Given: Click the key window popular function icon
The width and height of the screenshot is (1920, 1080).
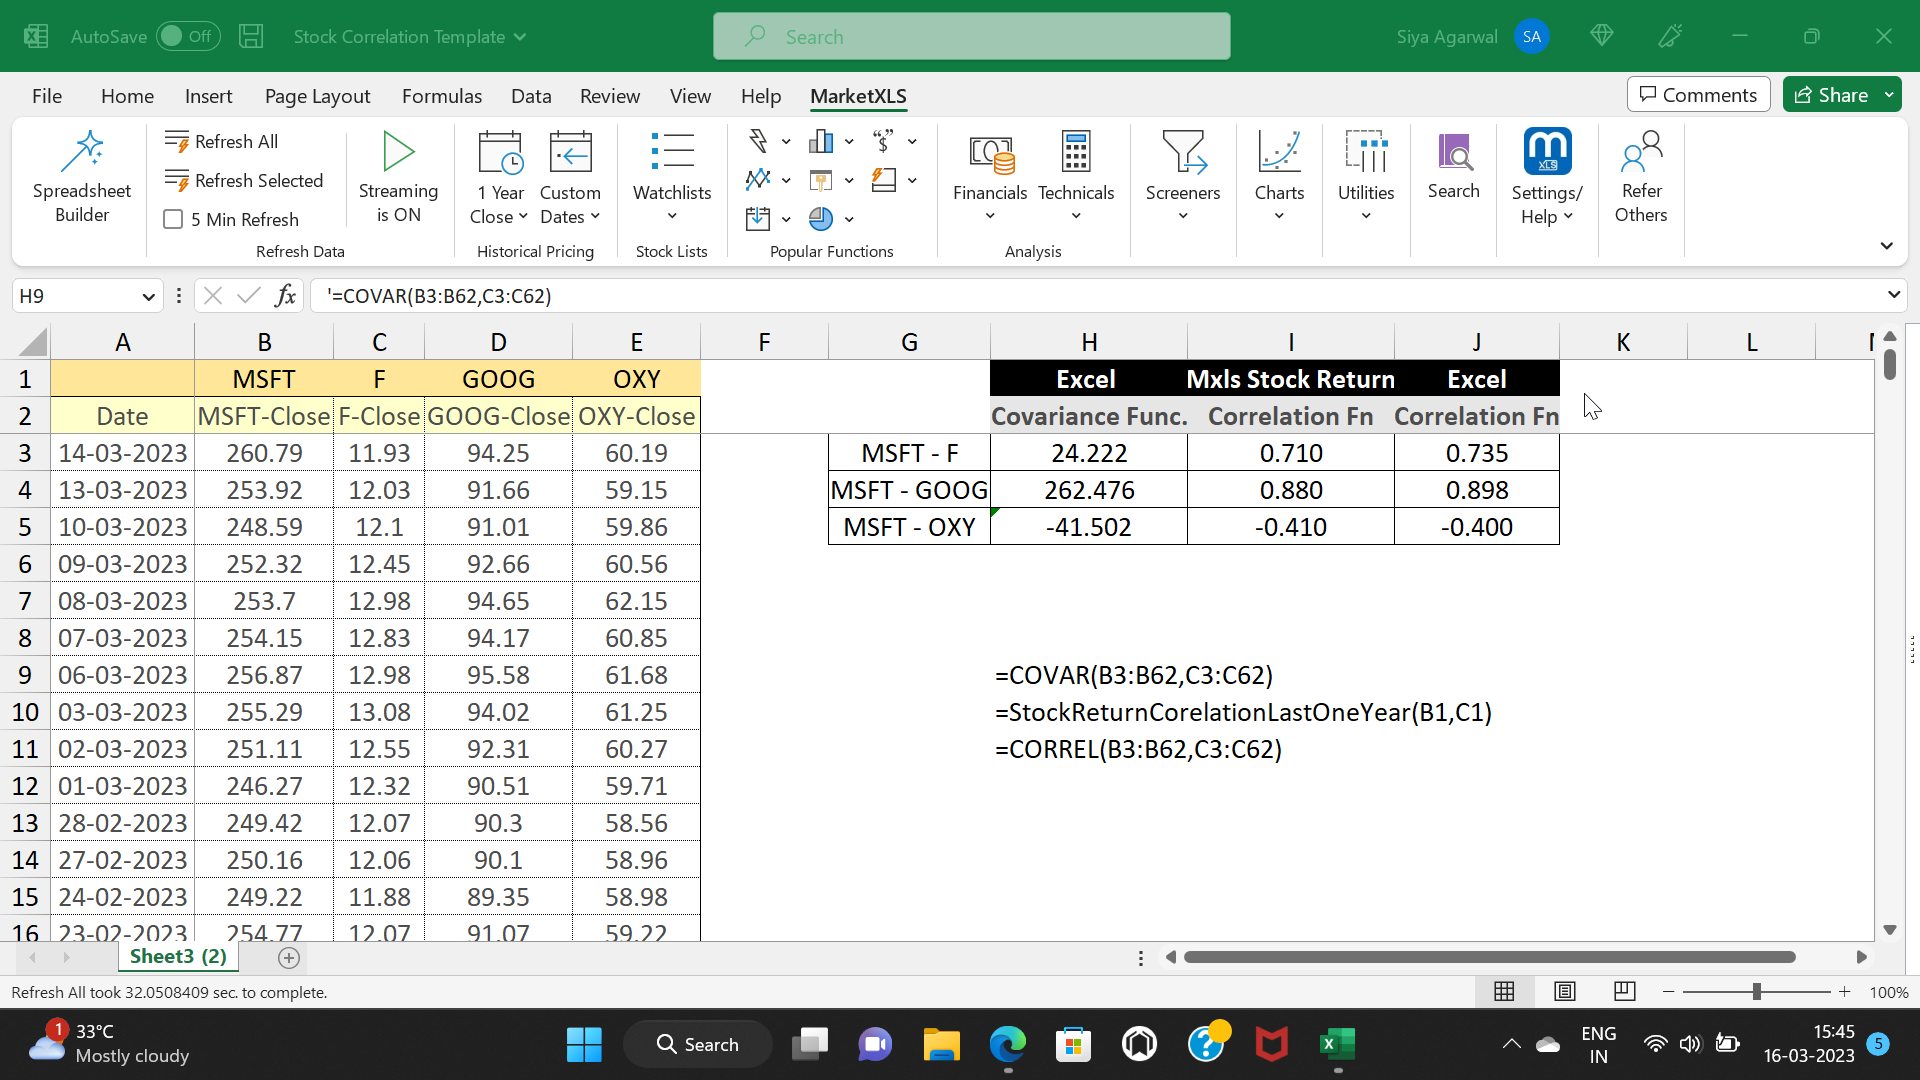Looking at the screenshot, I should [821, 180].
